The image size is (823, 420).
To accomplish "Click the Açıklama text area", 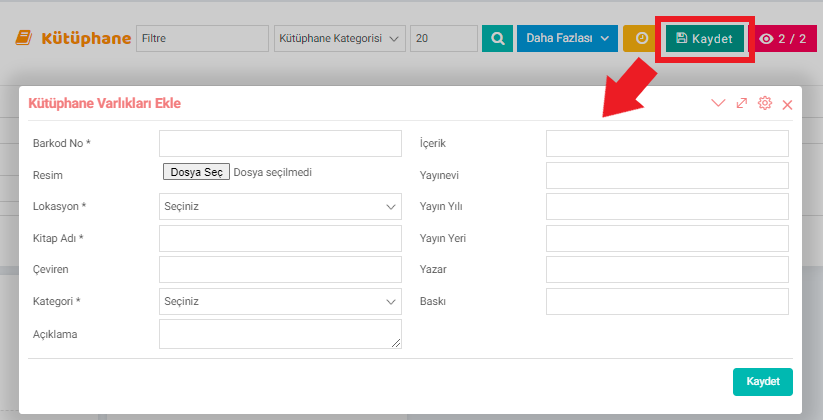I will pos(280,334).
